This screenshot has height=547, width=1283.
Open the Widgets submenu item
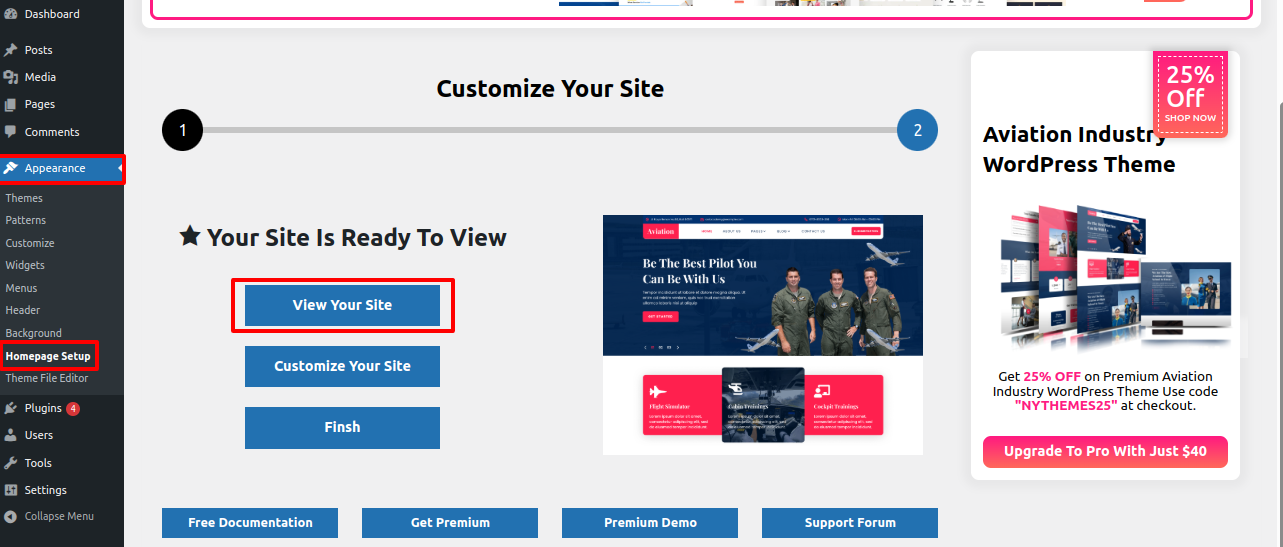click(x=25, y=265)
